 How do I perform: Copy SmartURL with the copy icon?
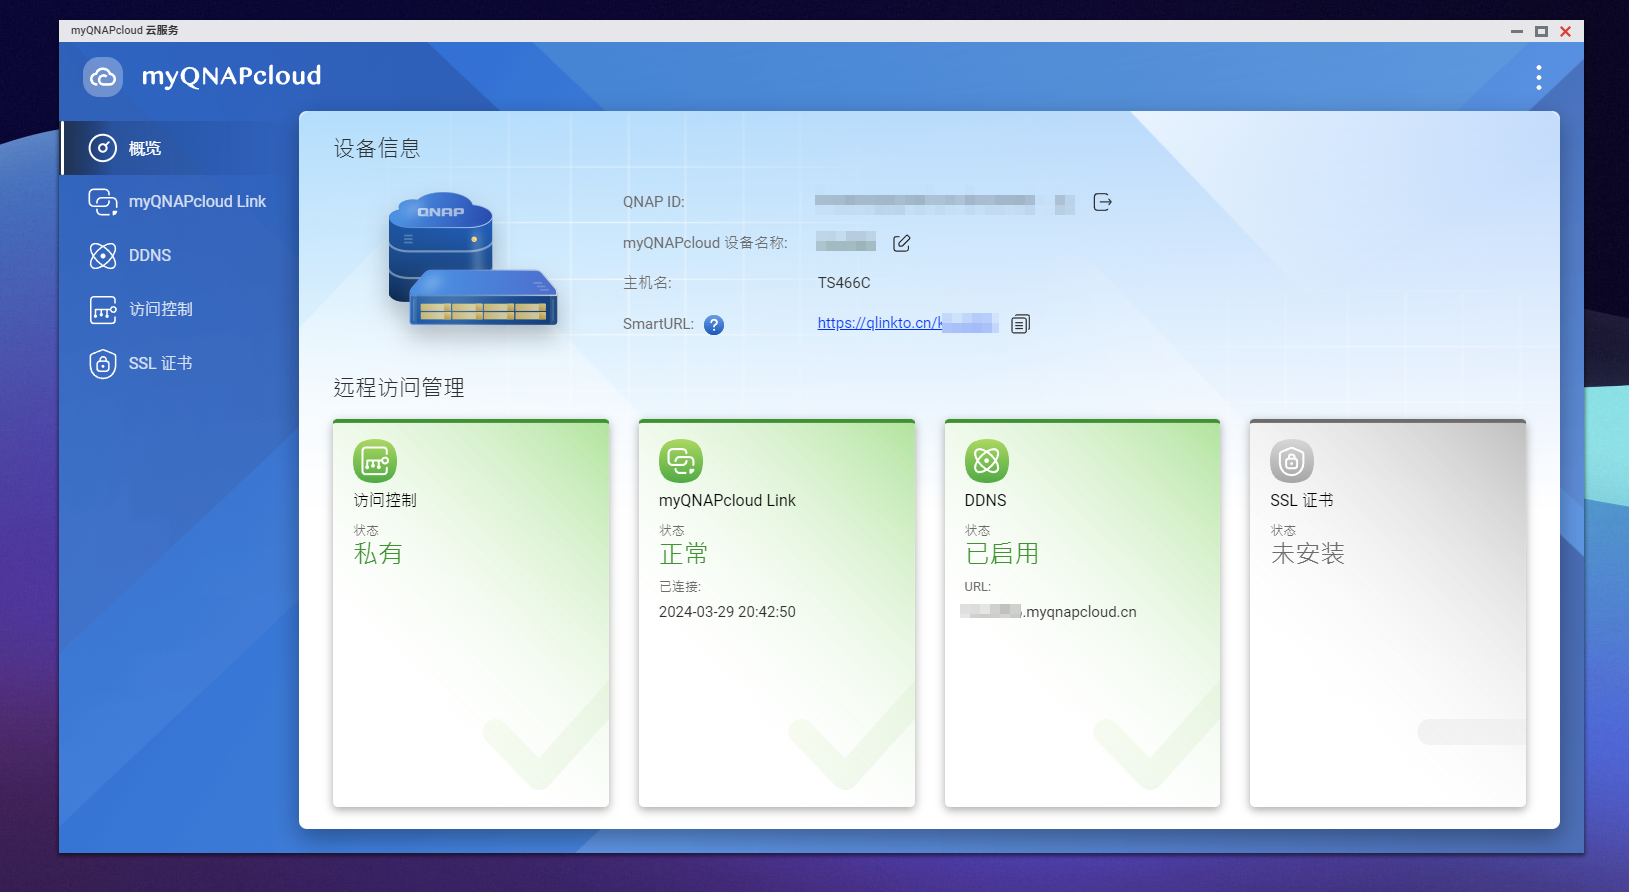pyautogui.click(x=1020, y=324)
